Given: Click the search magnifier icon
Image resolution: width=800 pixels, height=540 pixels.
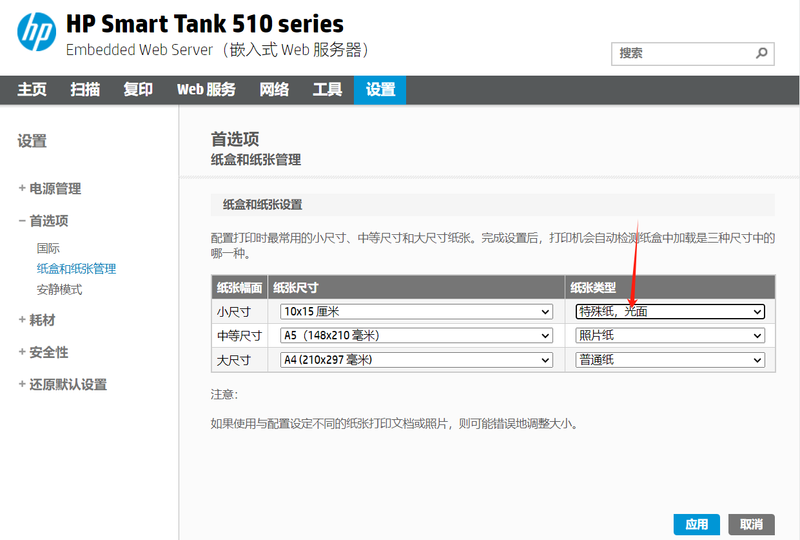Looking at the screenshot, I should [761, 53].
